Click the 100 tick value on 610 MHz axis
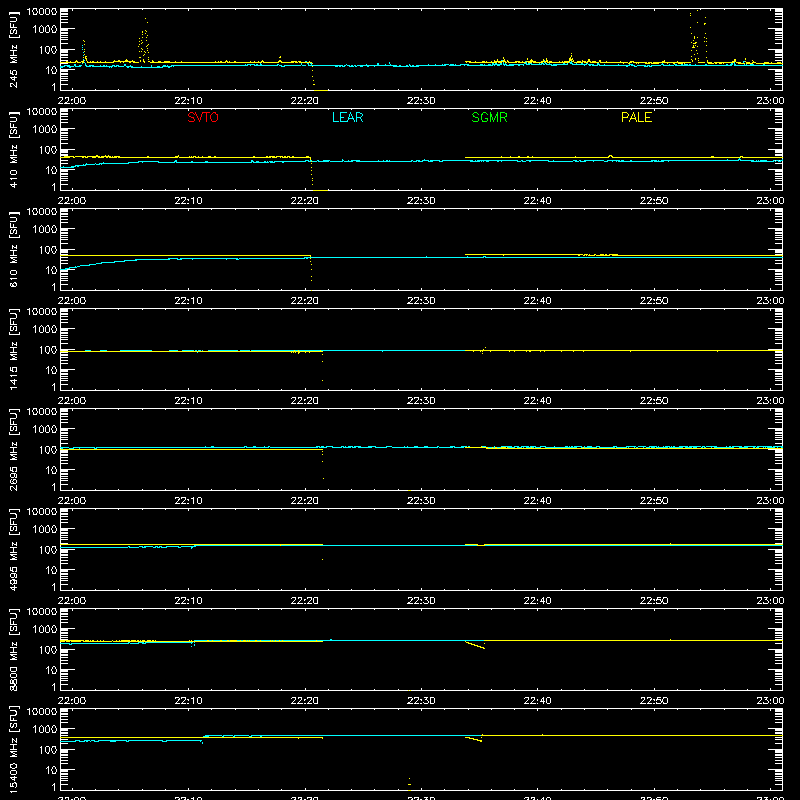 coord(47,250)
